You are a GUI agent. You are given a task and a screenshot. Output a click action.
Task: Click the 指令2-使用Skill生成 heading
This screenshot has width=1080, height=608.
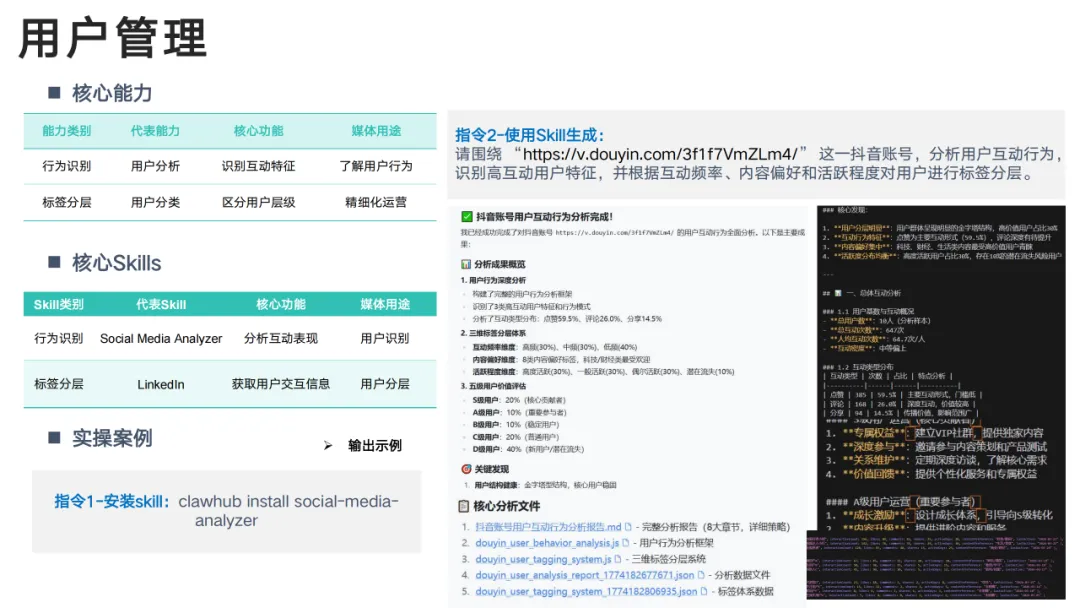[x=530, y=135]
